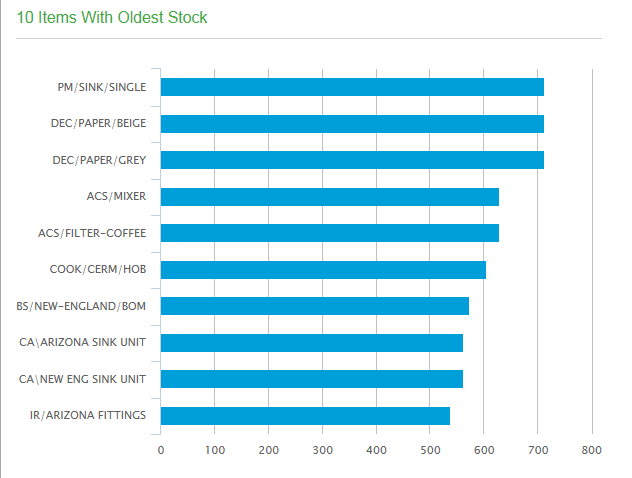Click the COOK/CERM/HOB axis label
Viewport: 632px width, 478px height.
(x=98, y=270)
